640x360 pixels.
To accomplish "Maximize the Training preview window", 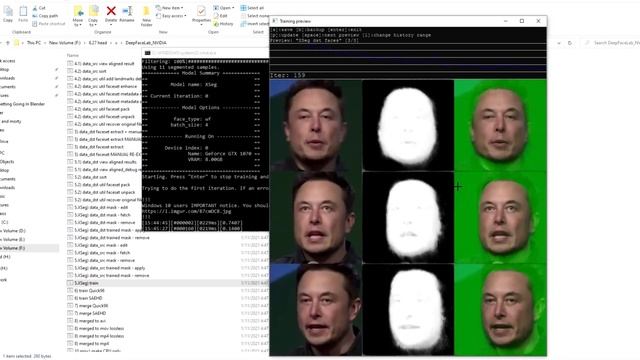I will pyautogui.click(x=522, y=21).
